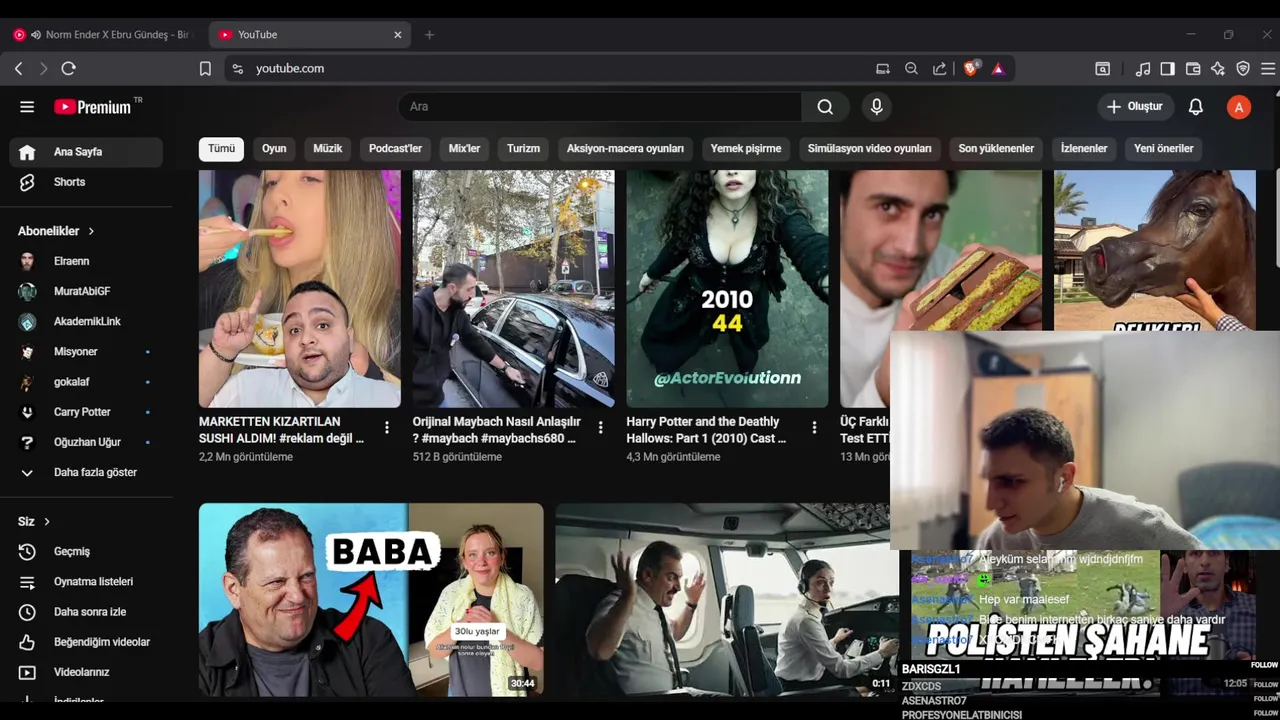
Task: Click the install app icon in address bar
Action: click(x=882, y=69)
